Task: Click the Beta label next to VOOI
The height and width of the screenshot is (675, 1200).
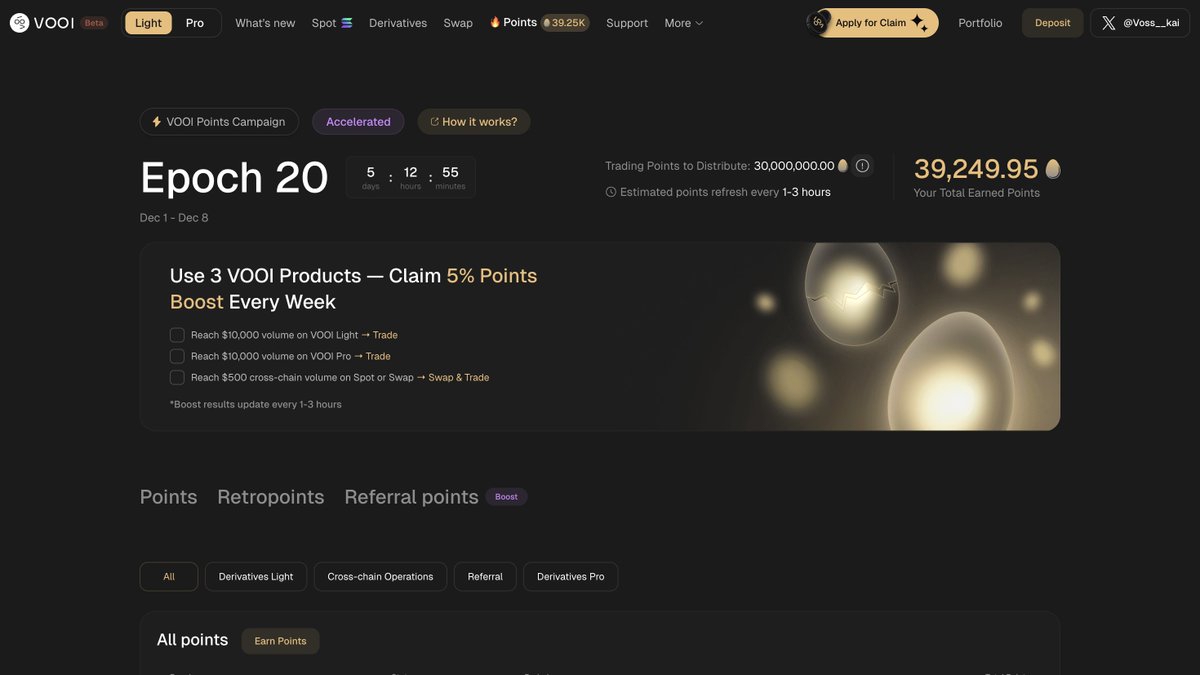Action: click(x=94, y=23)
